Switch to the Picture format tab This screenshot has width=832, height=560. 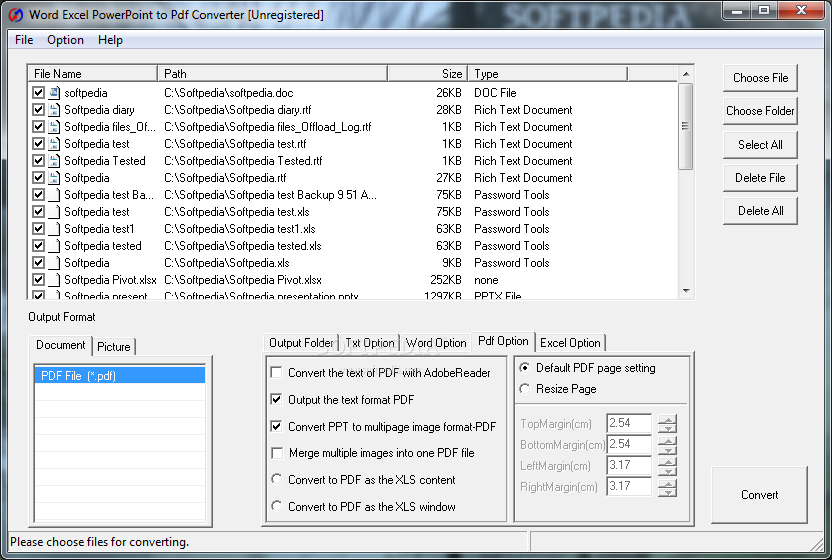(114, 347)
